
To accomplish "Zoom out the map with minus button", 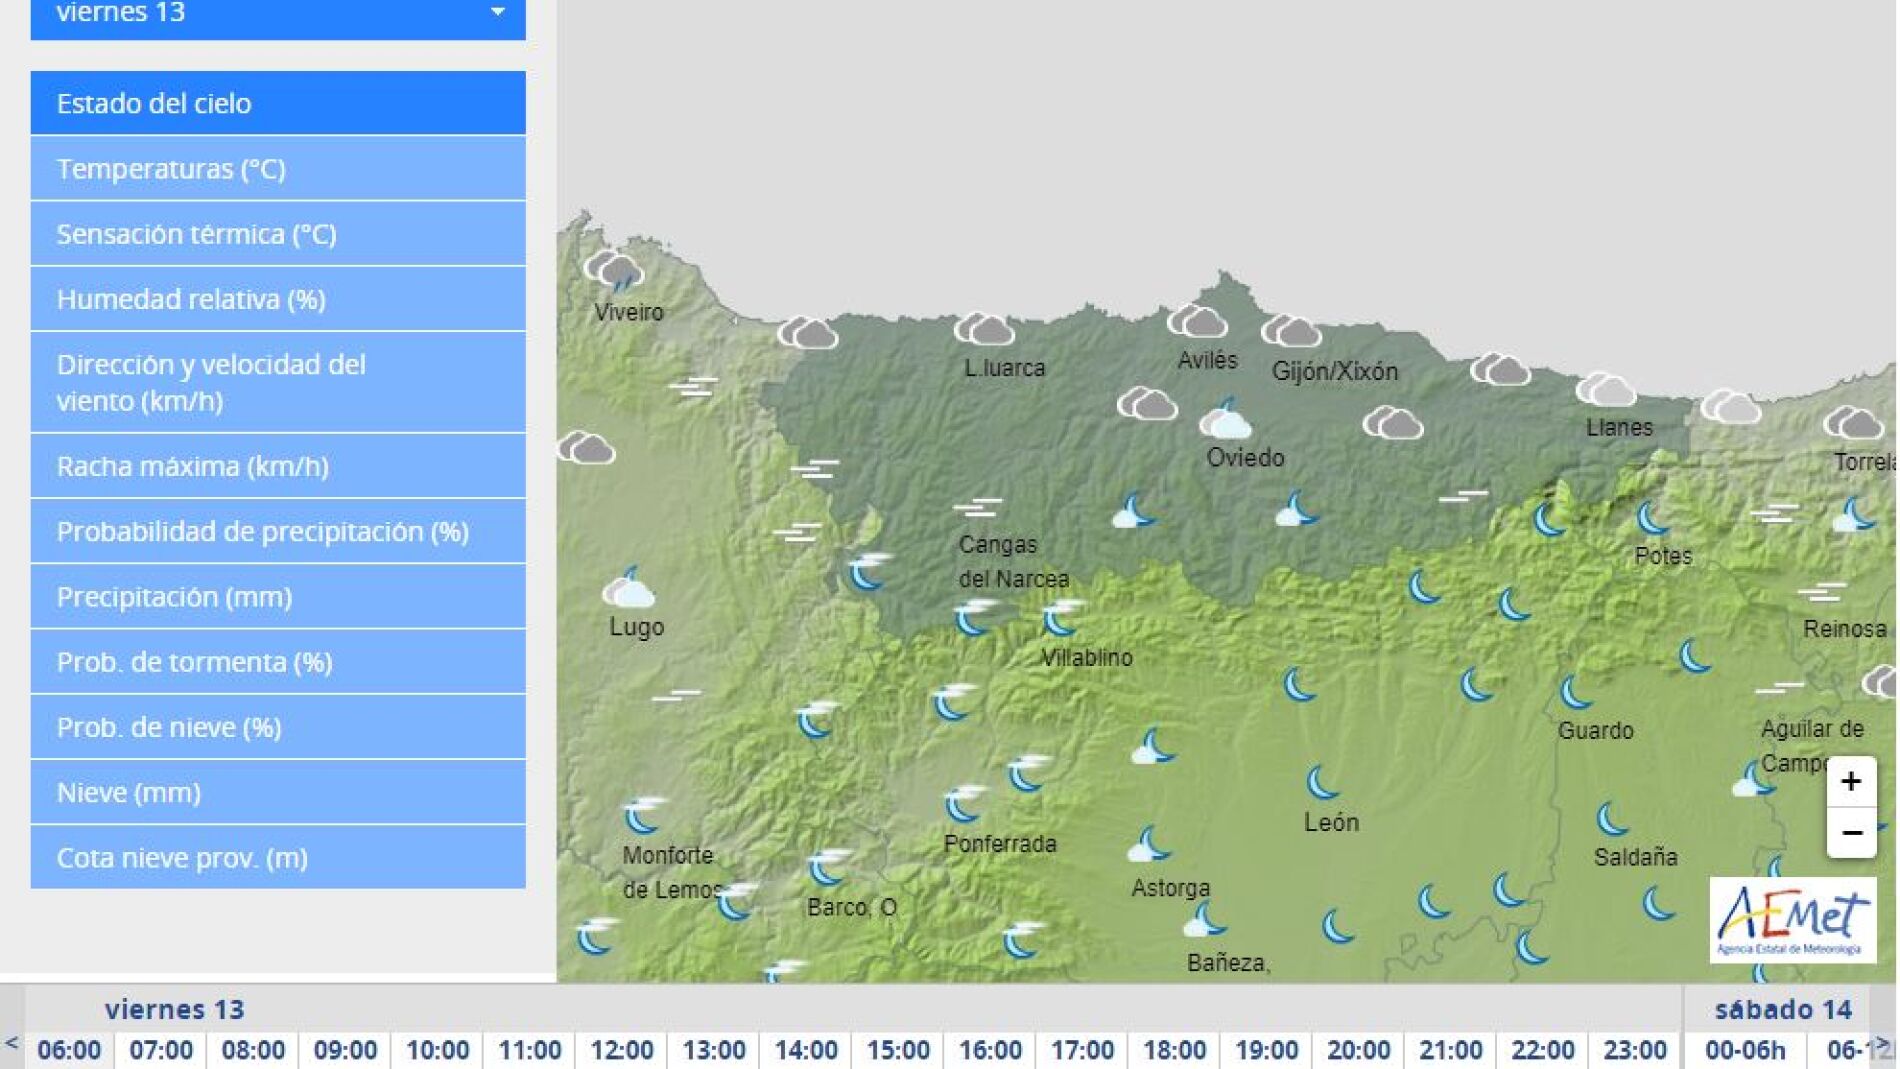I will 1850,833.
